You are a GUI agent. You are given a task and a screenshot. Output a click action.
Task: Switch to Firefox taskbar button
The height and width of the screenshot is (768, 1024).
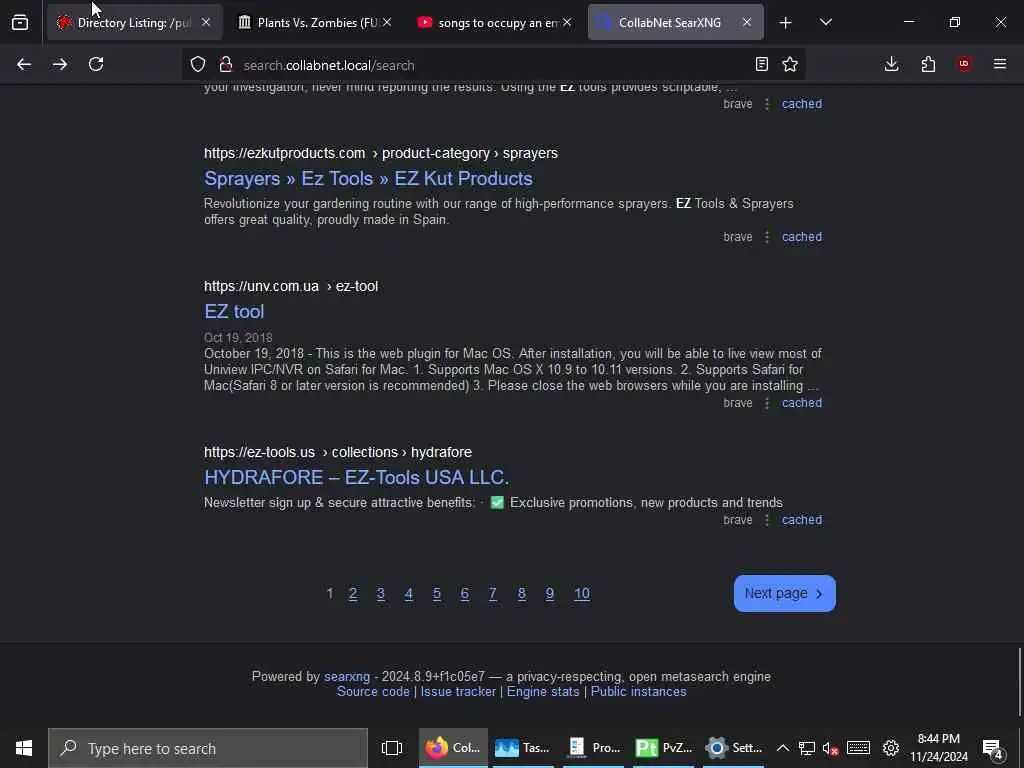click(x=453, y=748)
